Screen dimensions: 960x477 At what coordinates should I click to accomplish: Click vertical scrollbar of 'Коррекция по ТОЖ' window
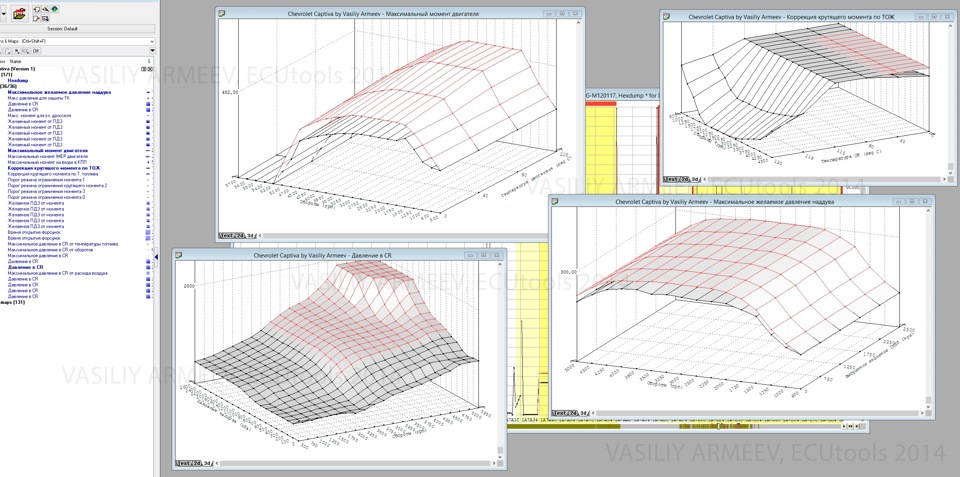pos(950,98)
